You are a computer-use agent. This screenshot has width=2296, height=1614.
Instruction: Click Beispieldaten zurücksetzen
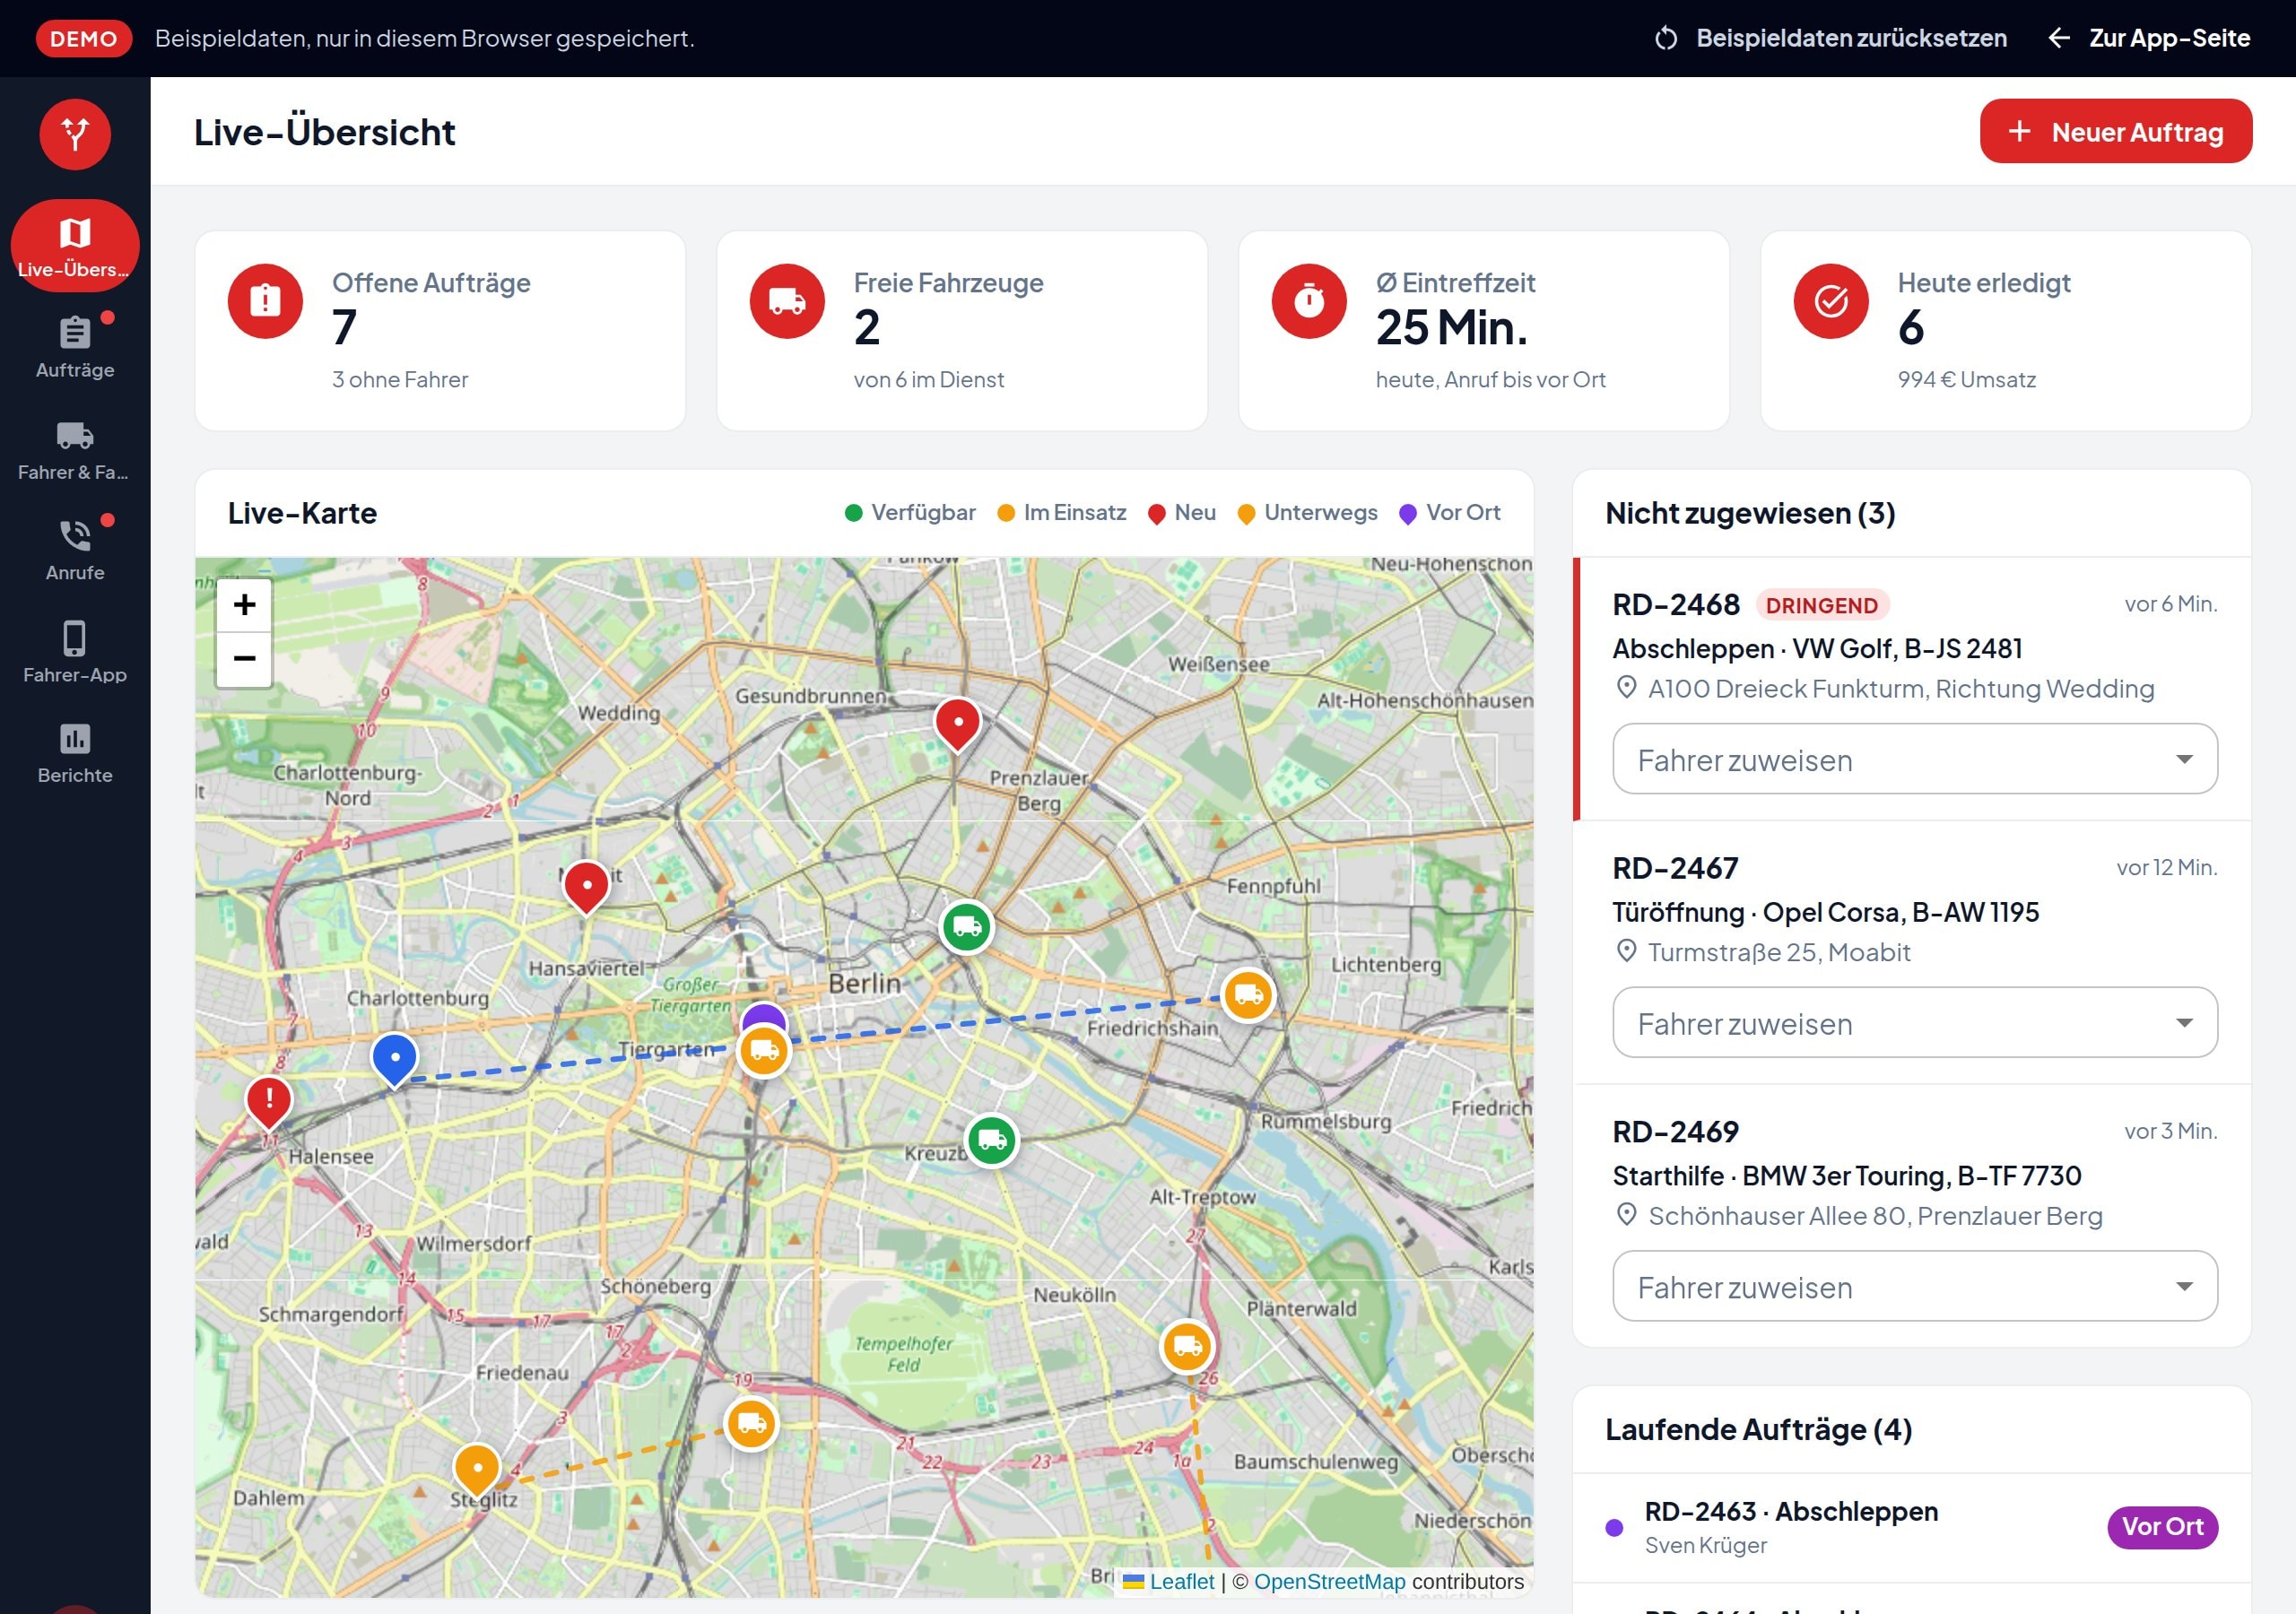pos(1830,38)
